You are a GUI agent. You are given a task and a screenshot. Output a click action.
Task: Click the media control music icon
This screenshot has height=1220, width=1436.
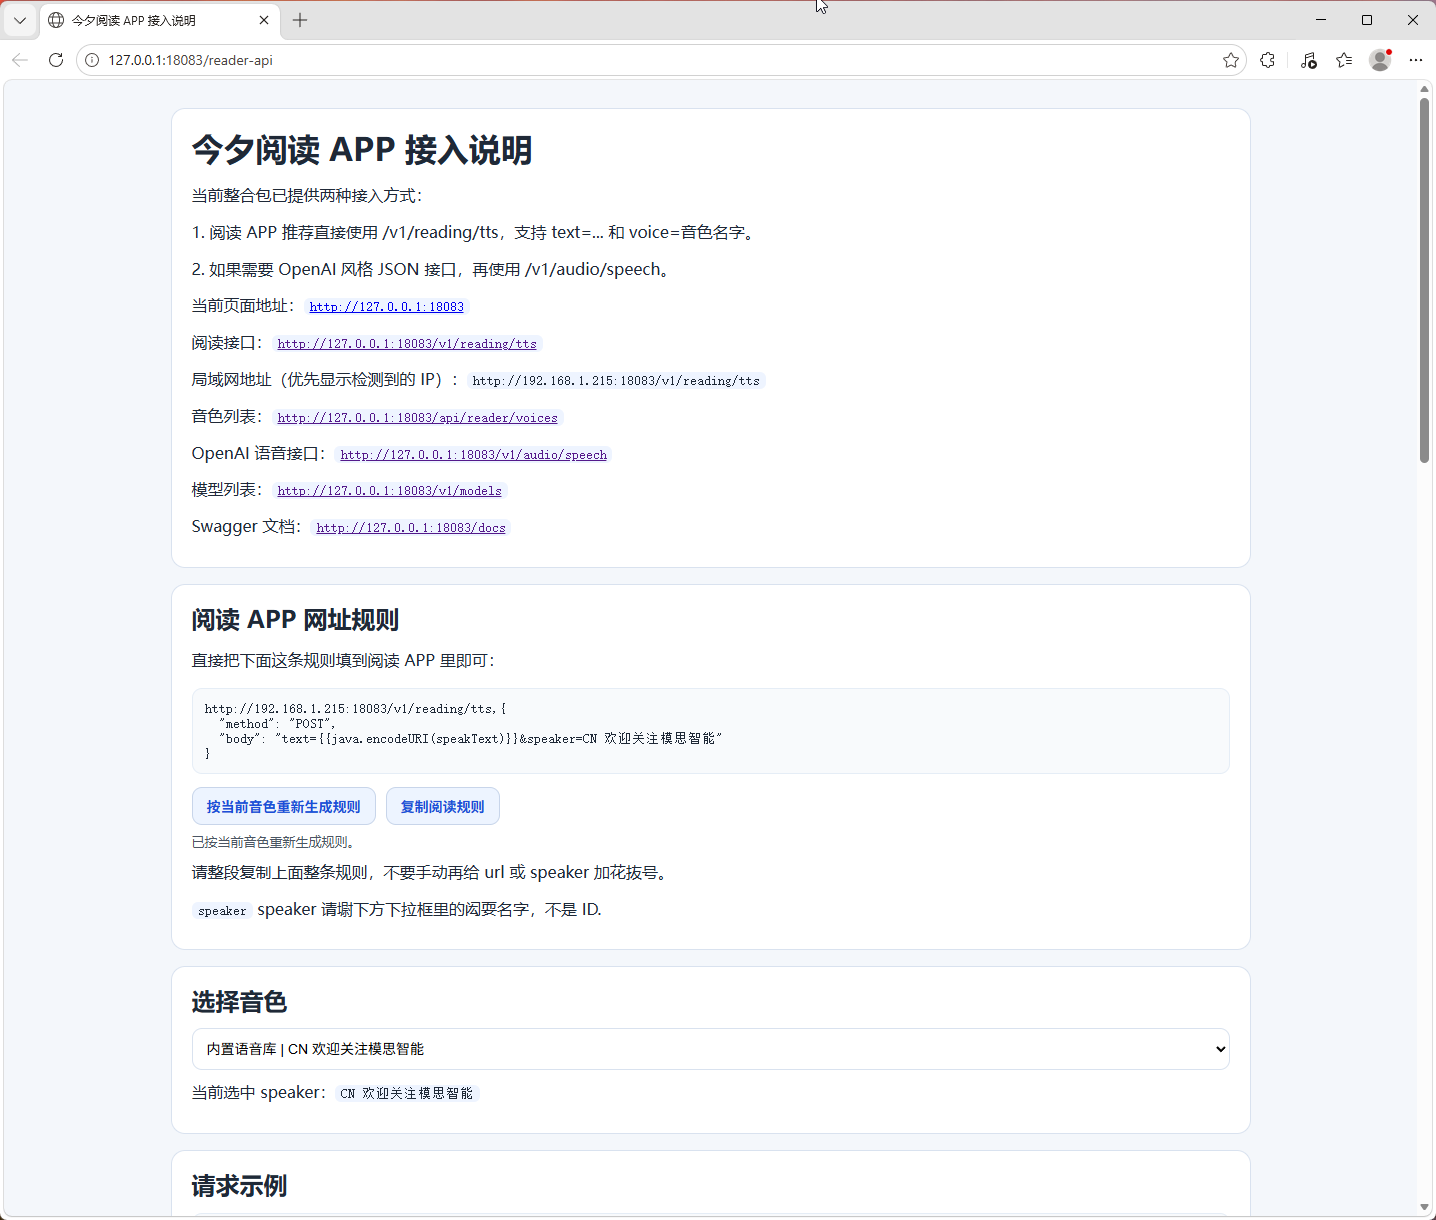[1308, 60]
